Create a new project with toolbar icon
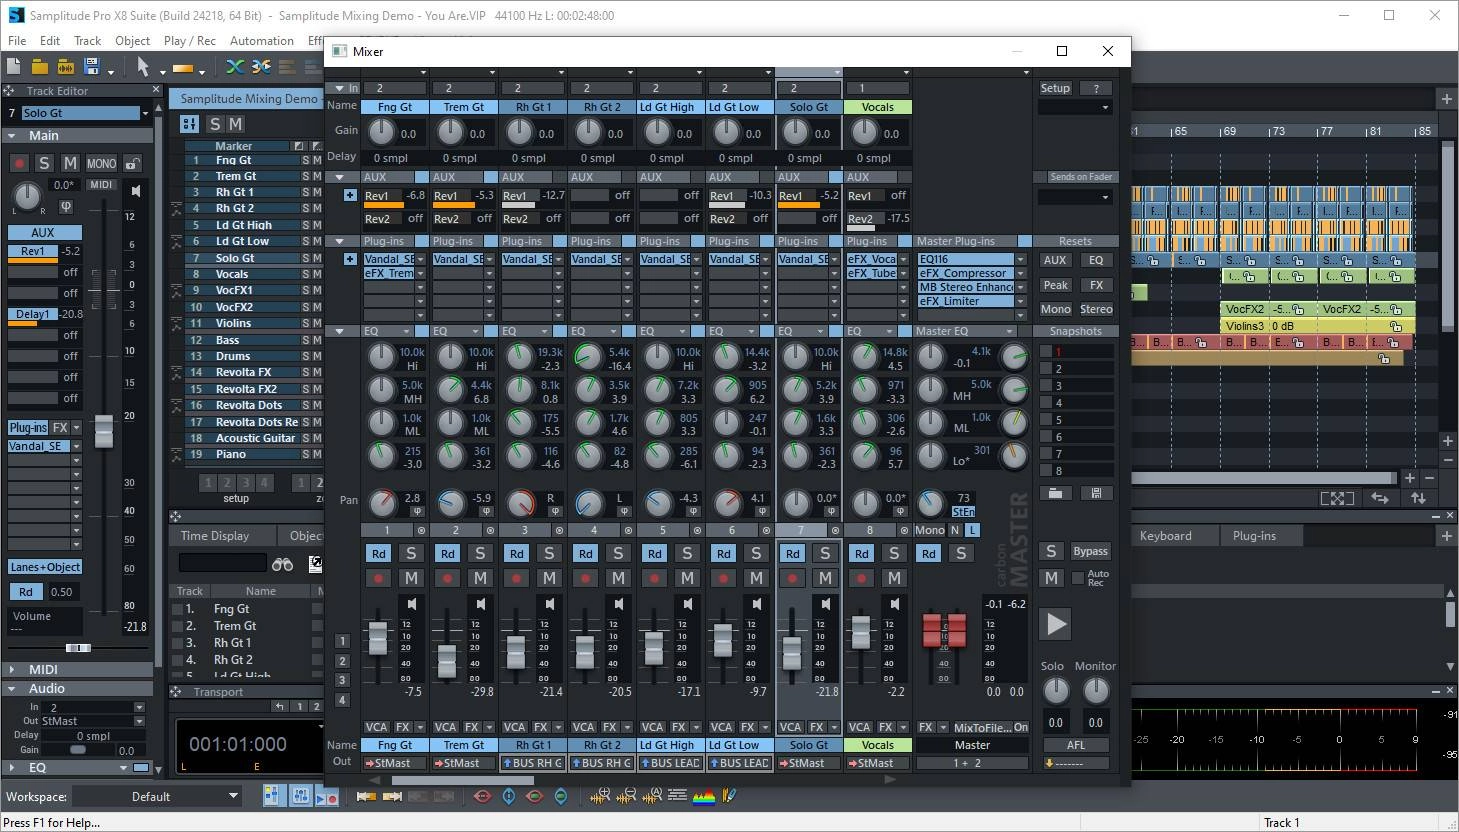 13,67
